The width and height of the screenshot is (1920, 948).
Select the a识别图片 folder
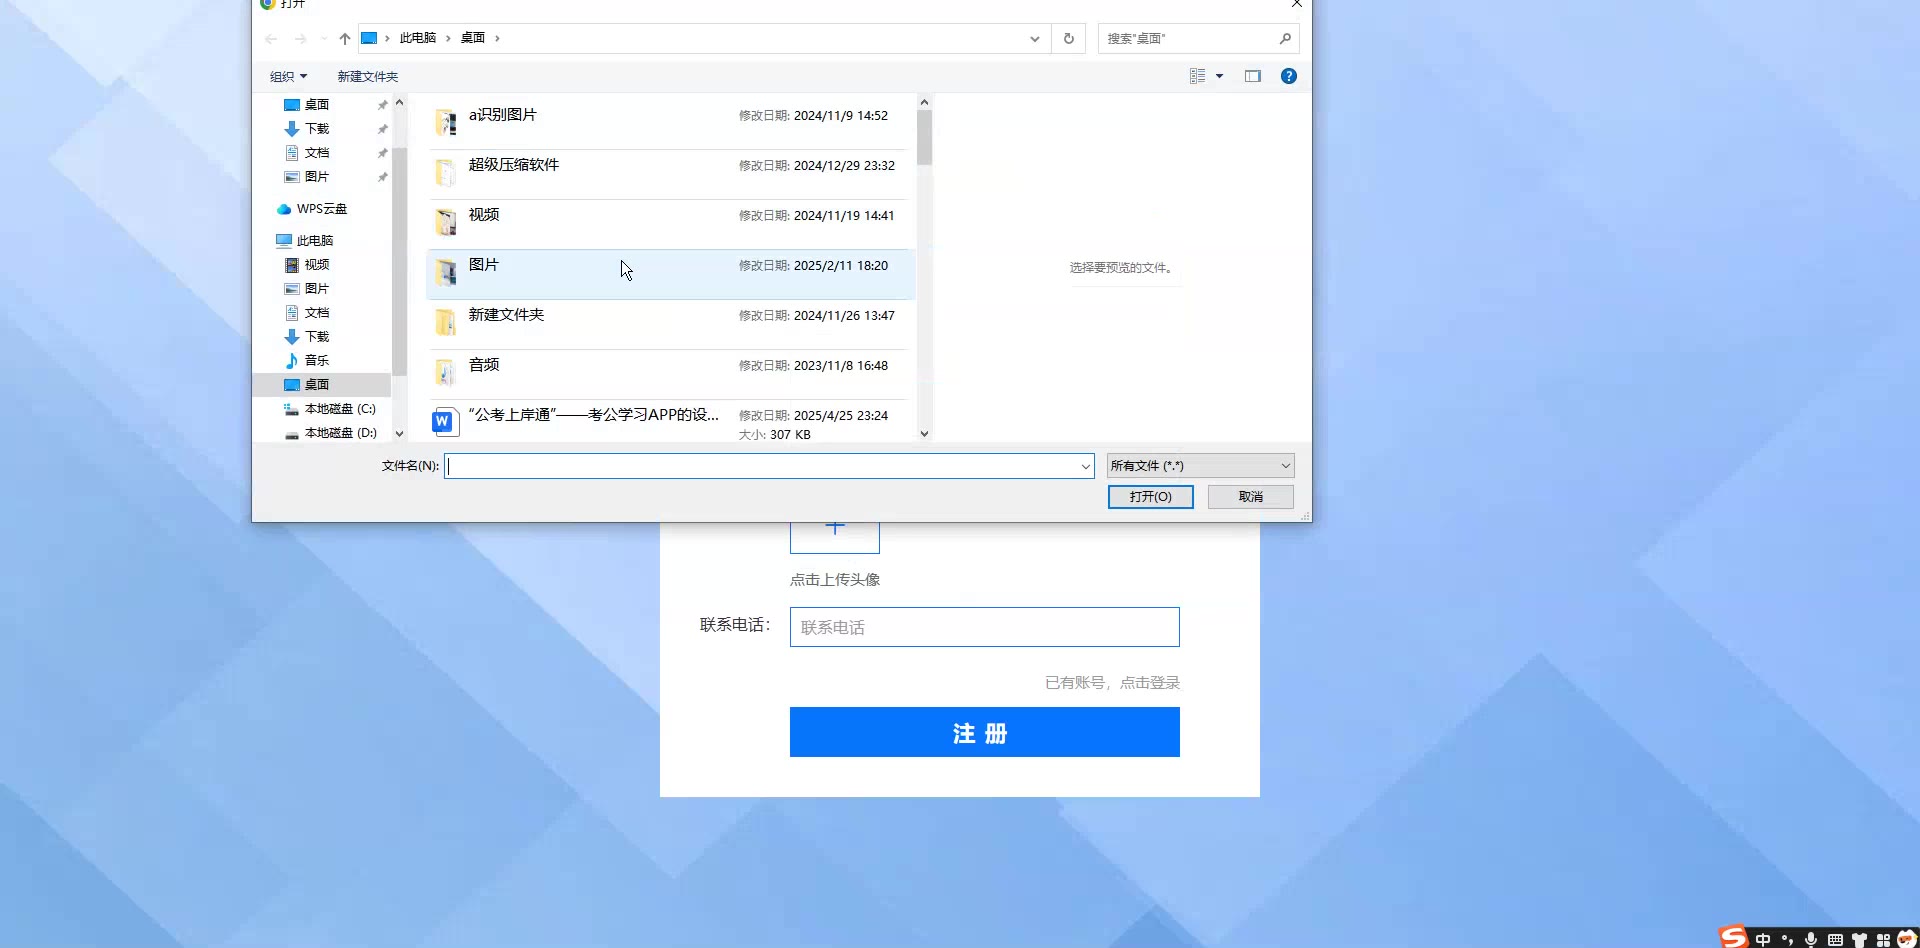[x=670, y=124]
